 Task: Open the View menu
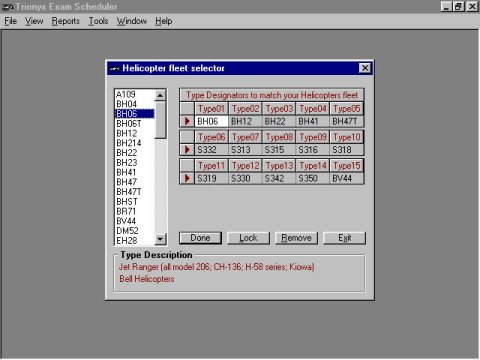pos(34,21)
